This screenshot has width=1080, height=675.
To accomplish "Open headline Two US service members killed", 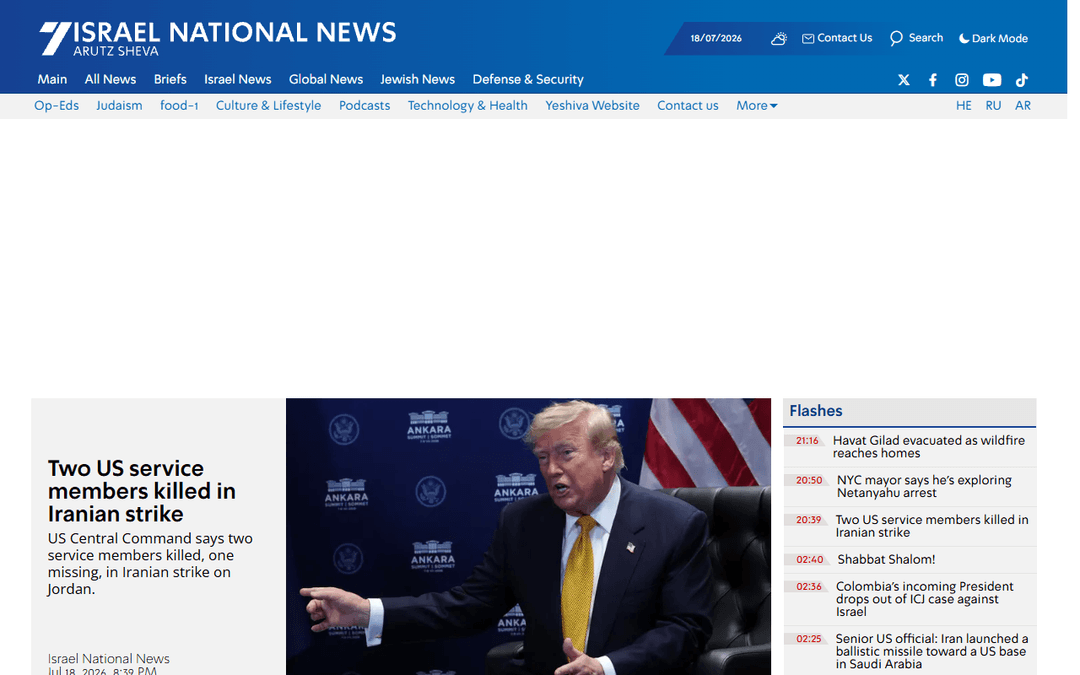I will (x=142, y=491).
